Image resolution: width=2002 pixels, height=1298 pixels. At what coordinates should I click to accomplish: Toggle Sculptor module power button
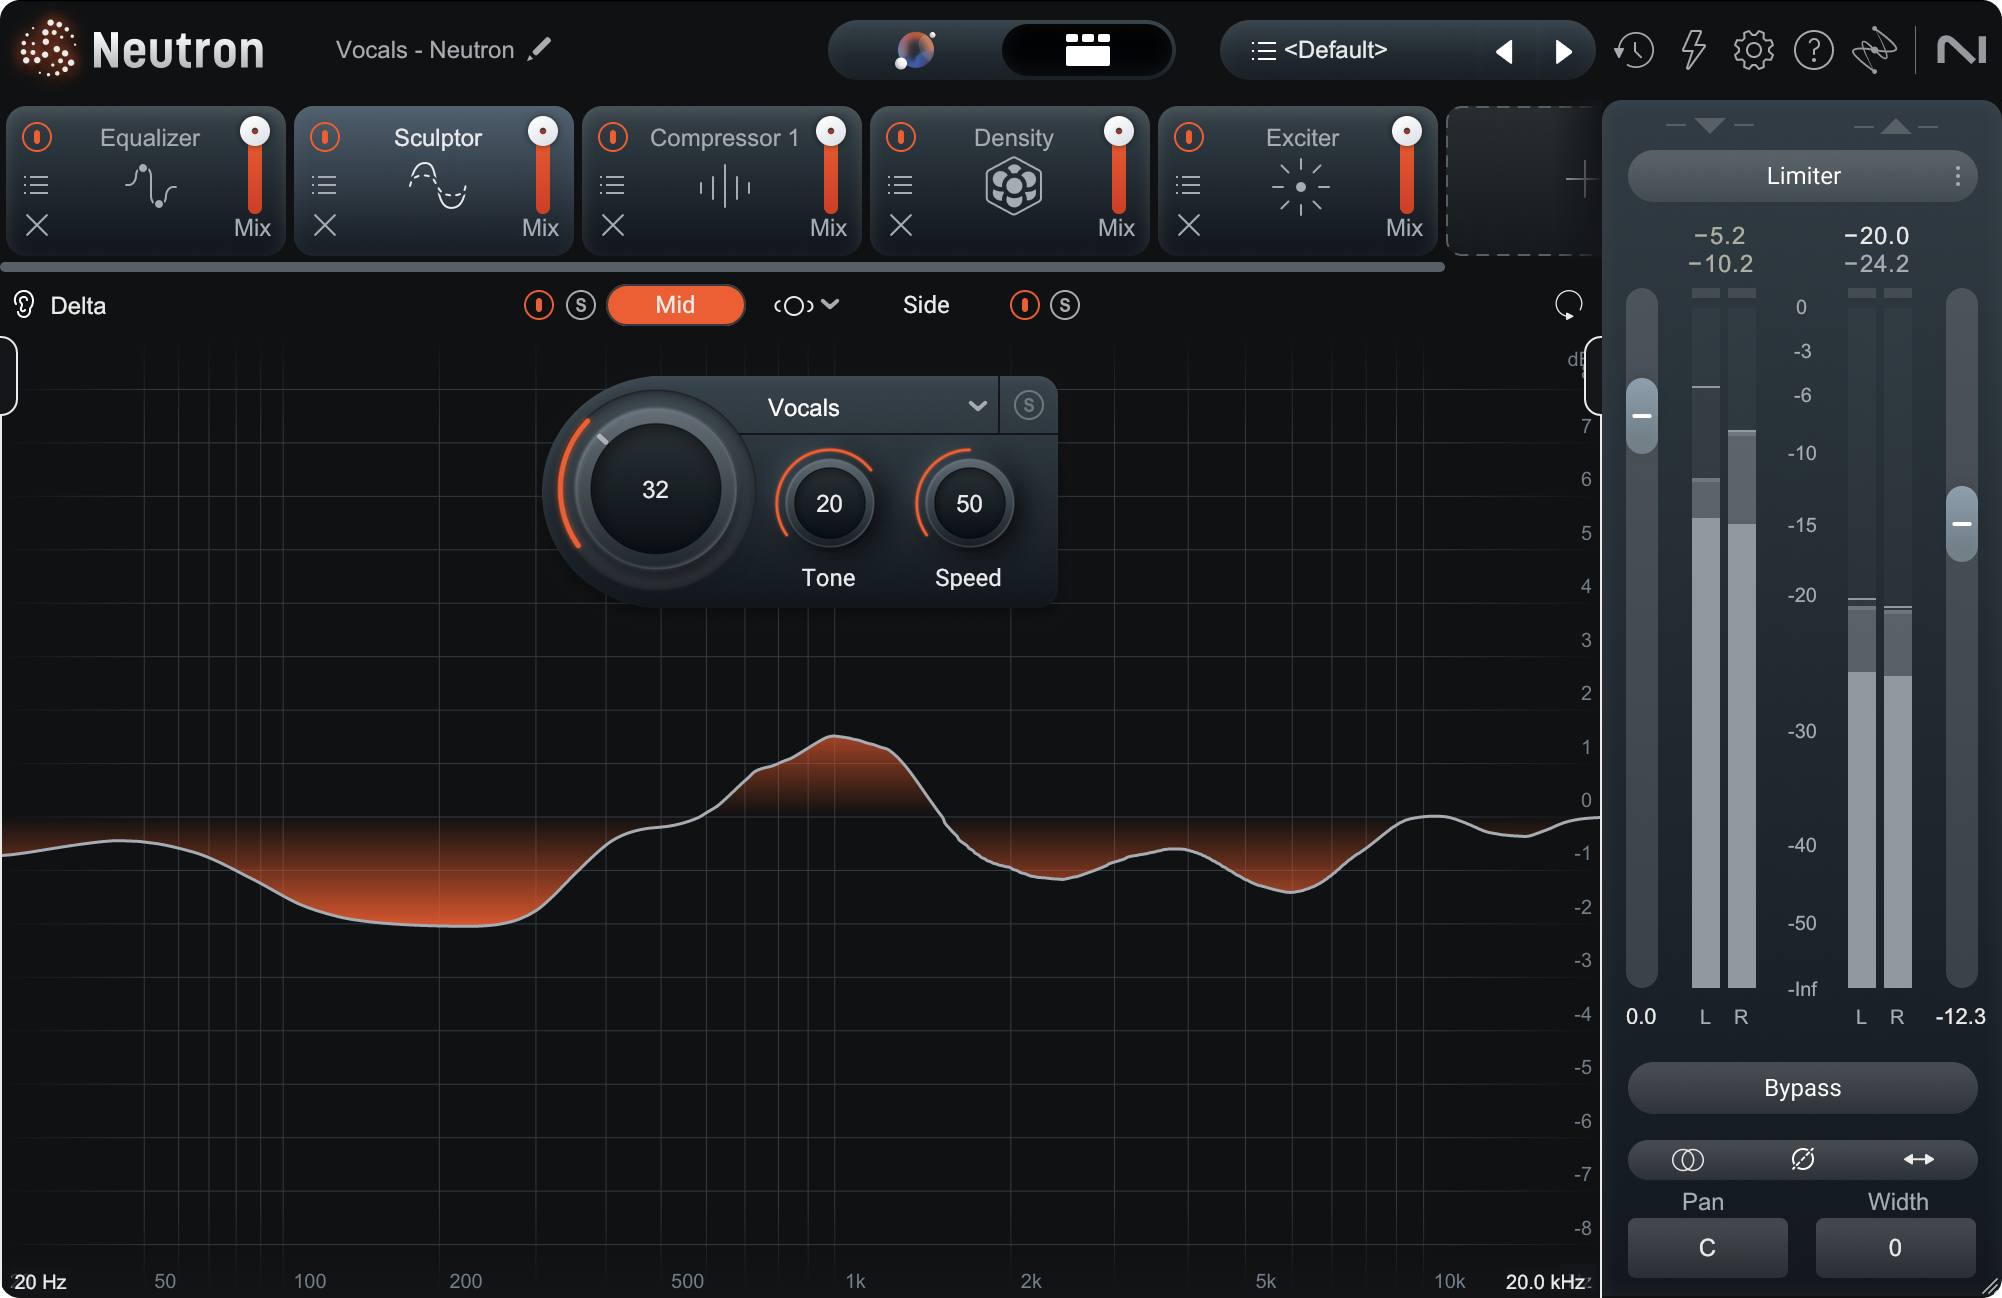[x=325, y=137]
